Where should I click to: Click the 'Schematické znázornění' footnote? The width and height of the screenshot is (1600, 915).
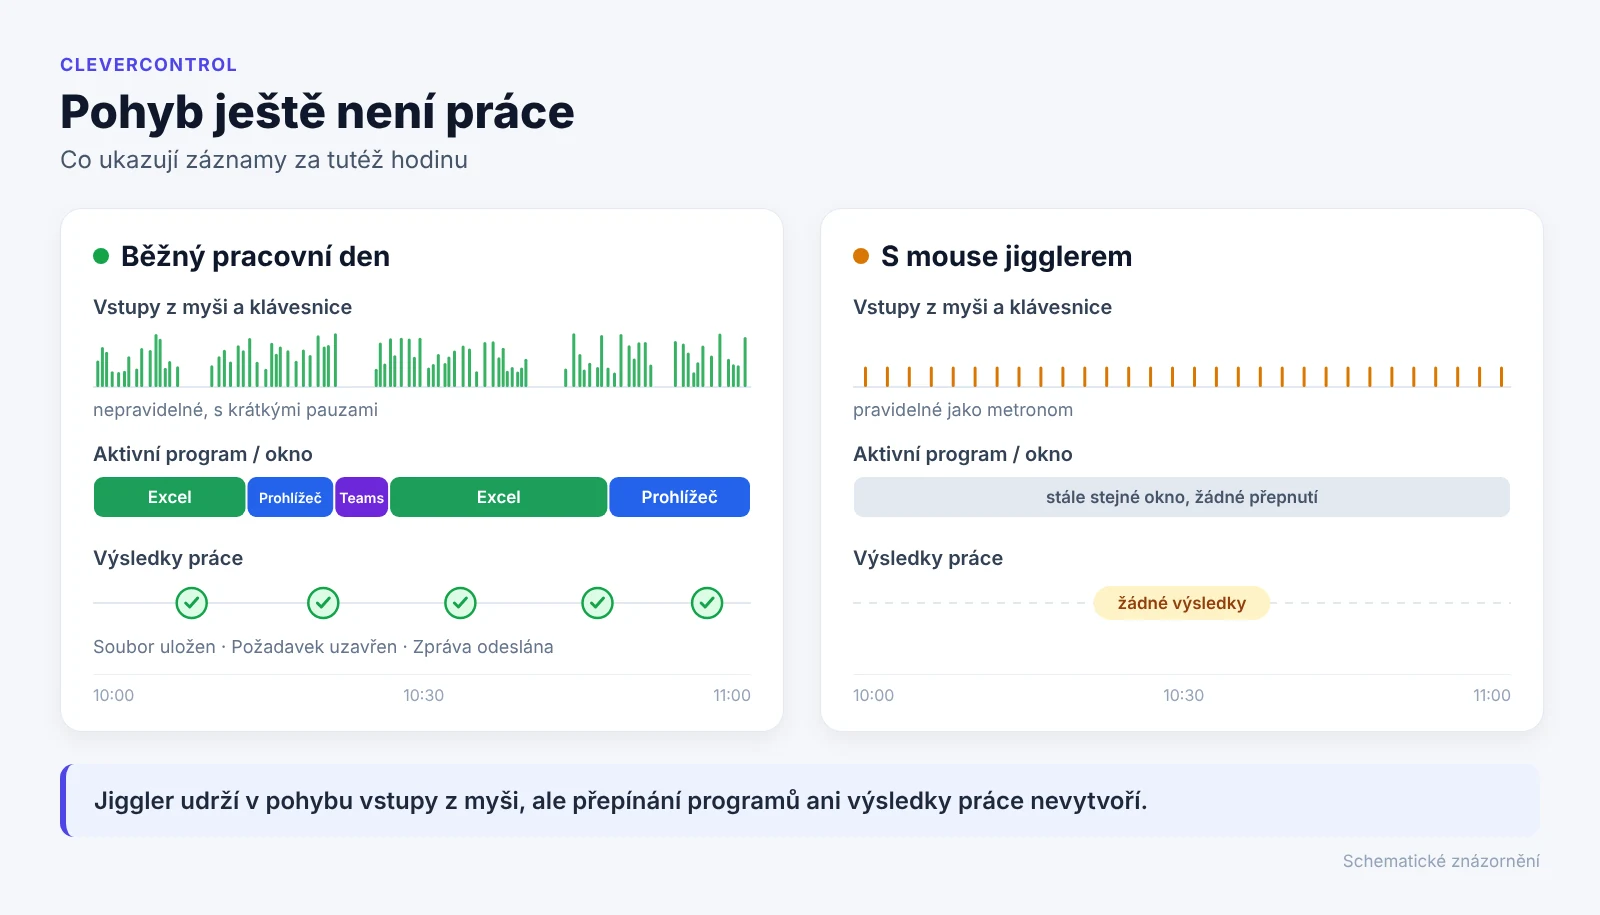click(x=1441, y=861)
